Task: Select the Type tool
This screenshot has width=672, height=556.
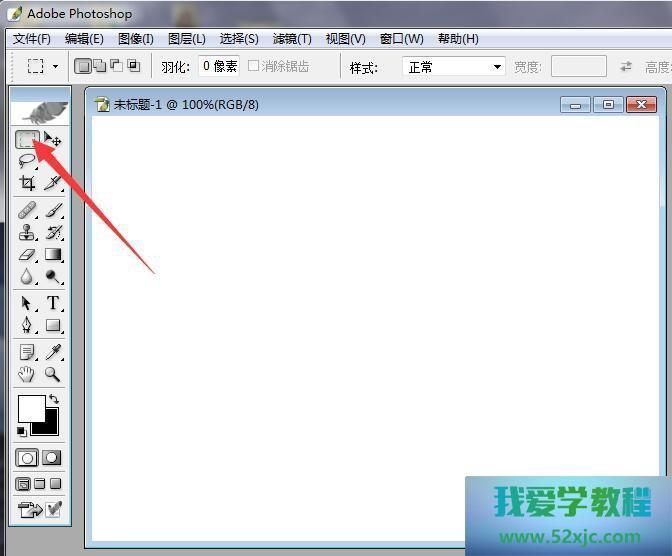Action: point(53,303)
